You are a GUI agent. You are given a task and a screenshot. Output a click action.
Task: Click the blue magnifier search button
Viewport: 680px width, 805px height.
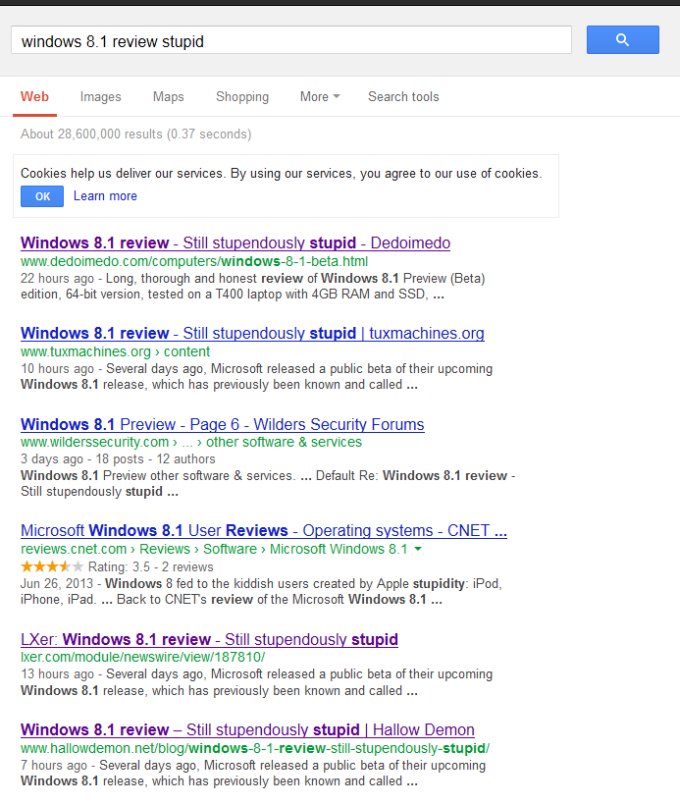point(623,40)
